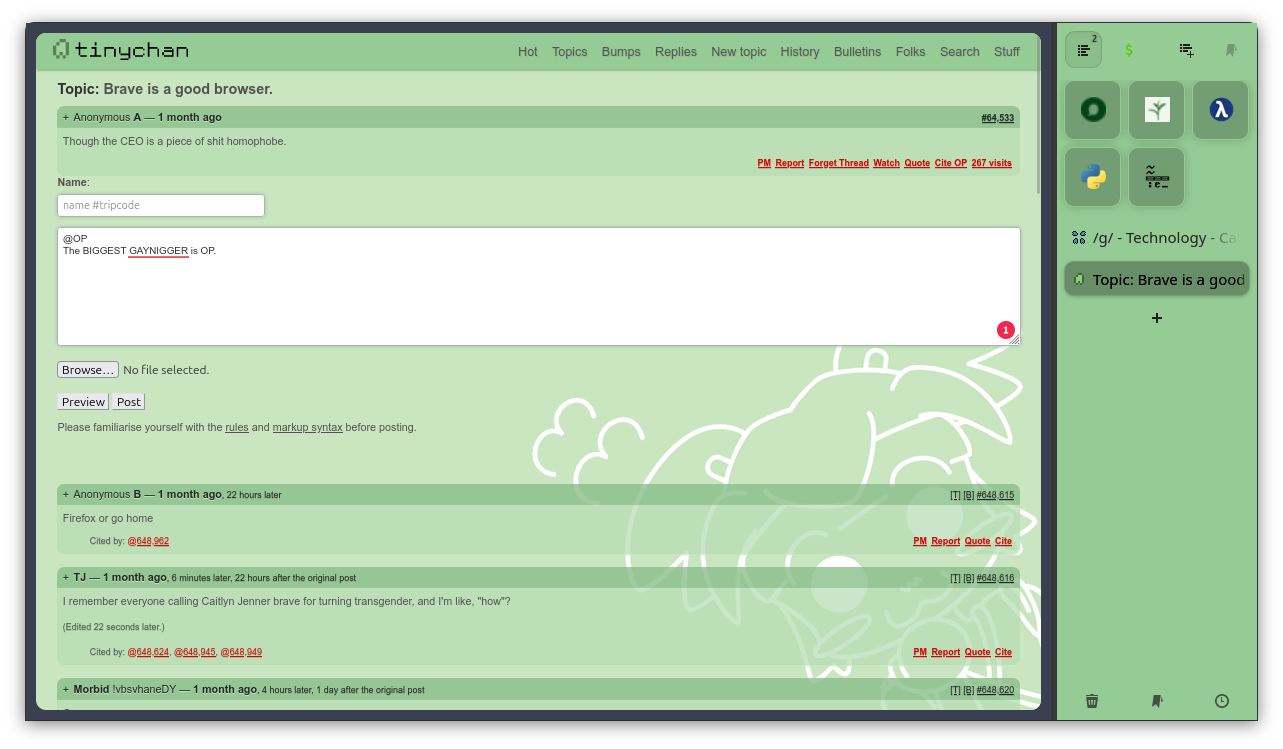Collapse TJ's reply using plus sign

[66, 578]
